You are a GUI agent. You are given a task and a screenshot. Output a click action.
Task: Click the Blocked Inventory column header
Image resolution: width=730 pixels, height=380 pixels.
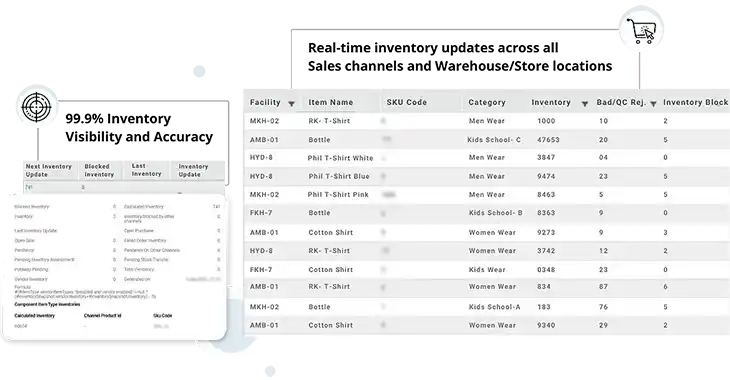99,170
